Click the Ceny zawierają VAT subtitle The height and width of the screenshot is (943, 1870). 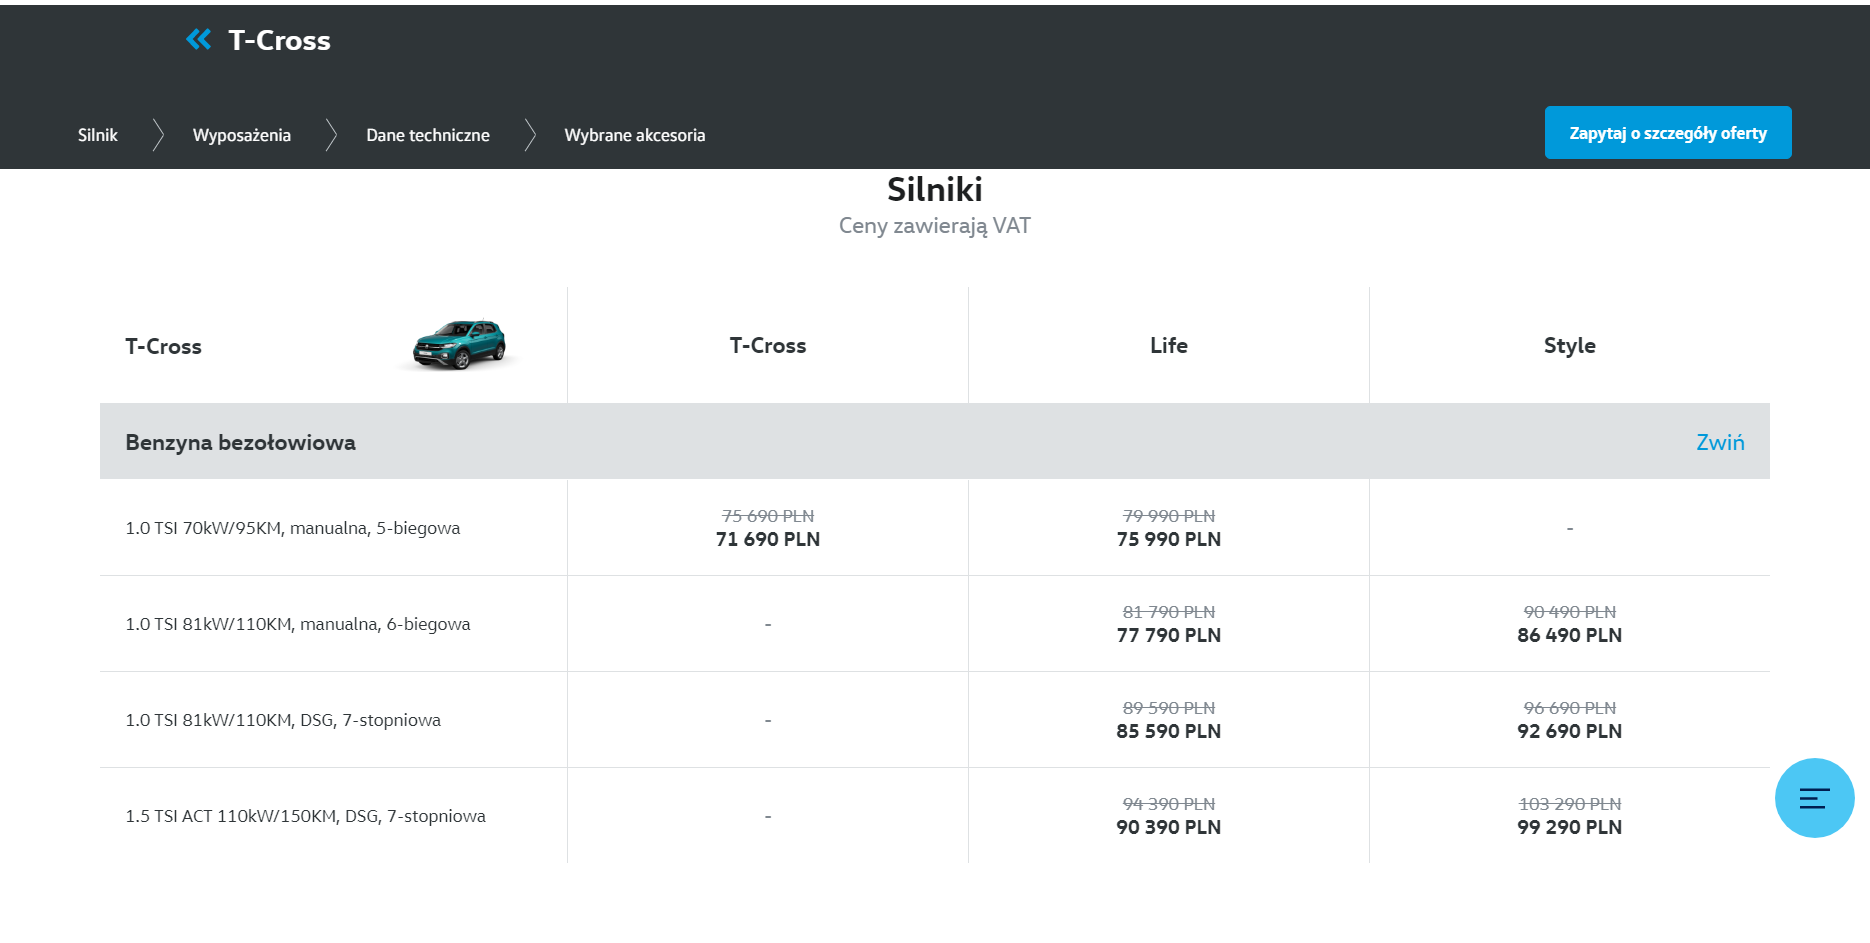pos(935,226)
